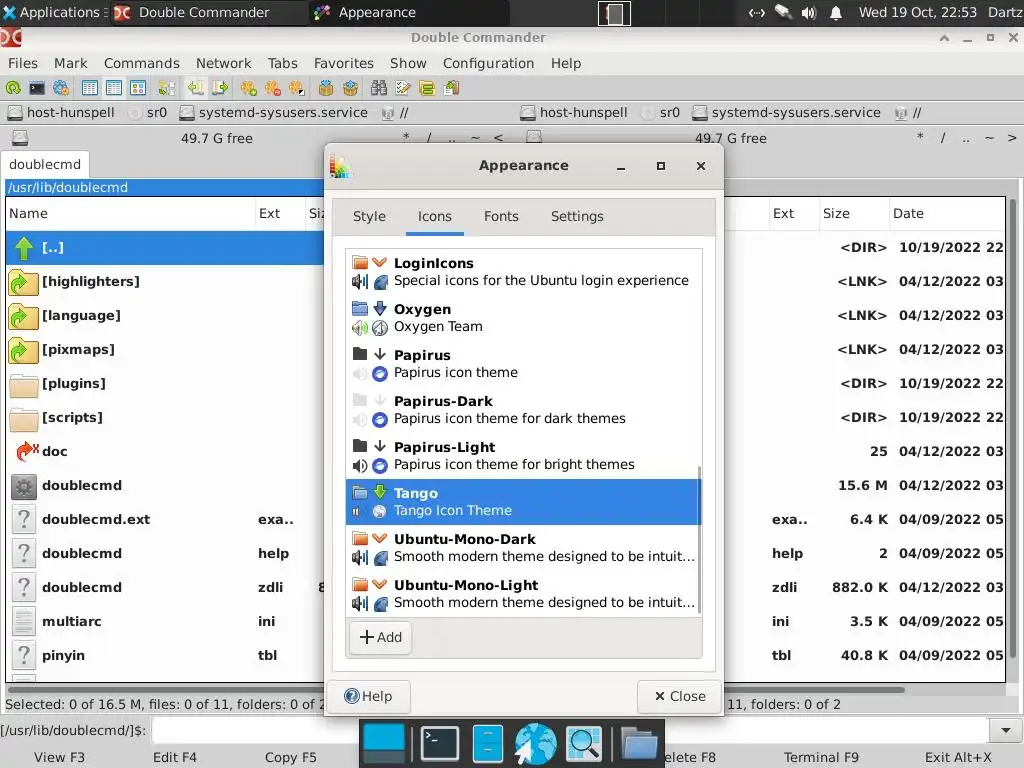Click the Extract files toolbar icon
This screenshot has width=1024, height=768.
[351, 88]
